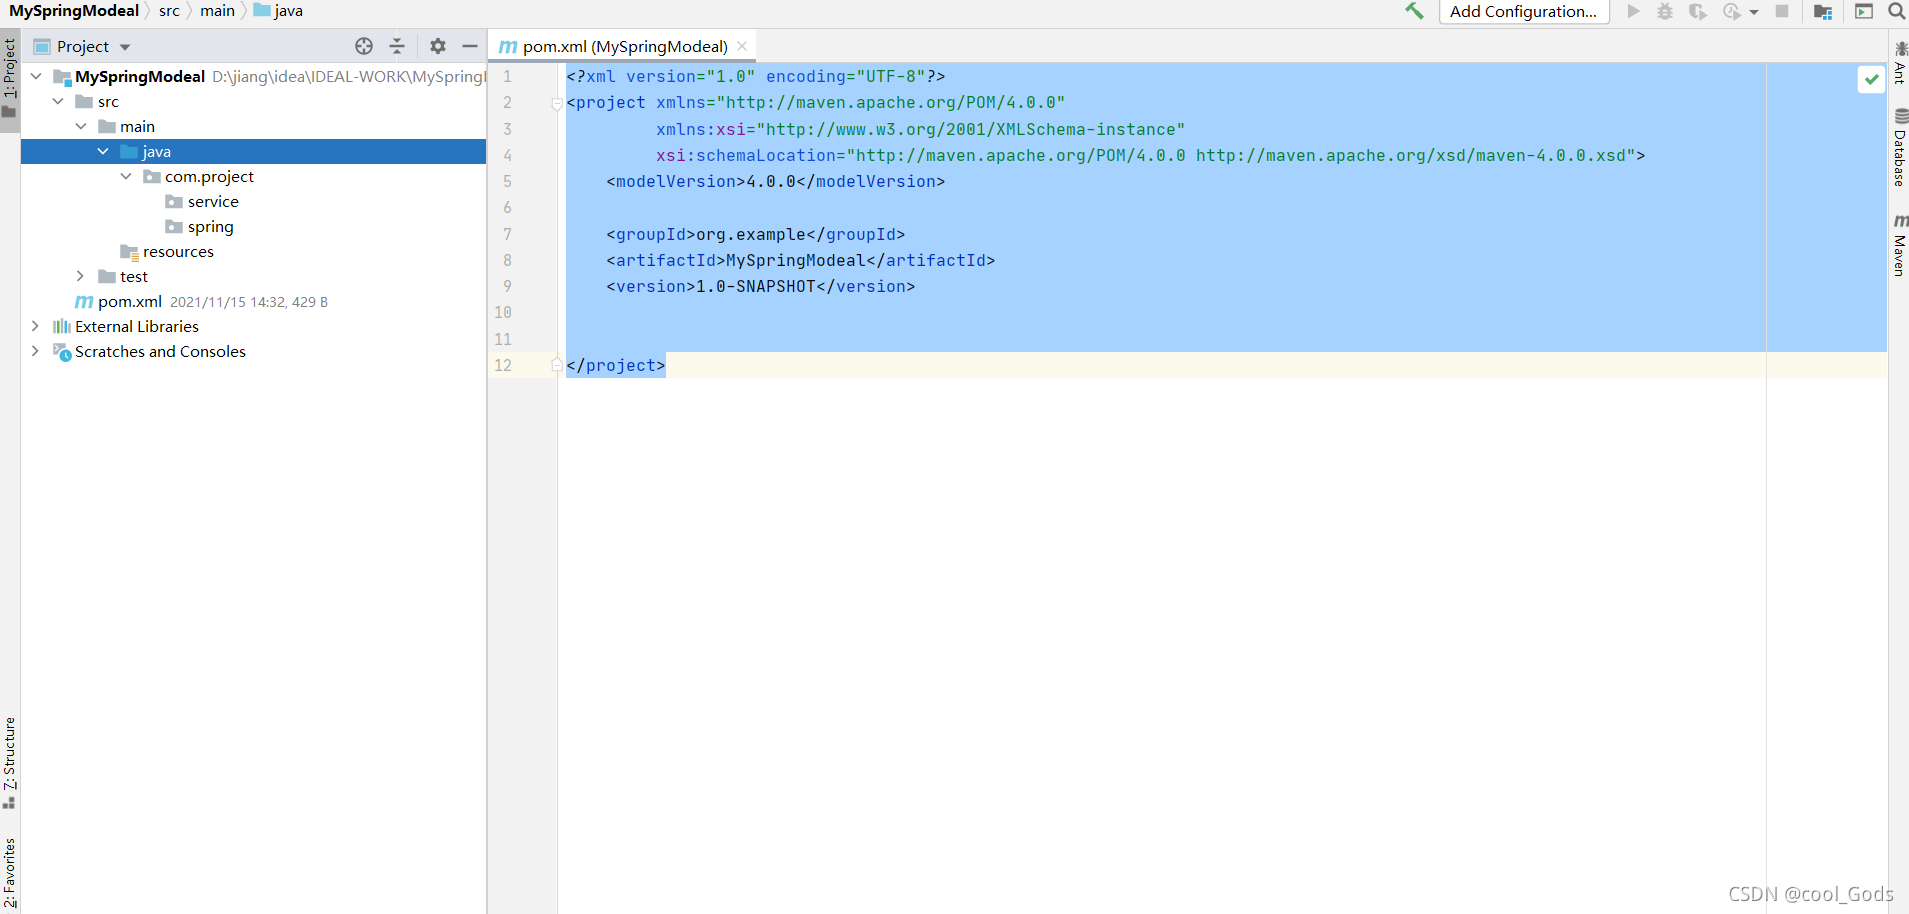Click the xsi:schemaLocation attribute line
The image size is (1909, 914).
coord(1150,155)
